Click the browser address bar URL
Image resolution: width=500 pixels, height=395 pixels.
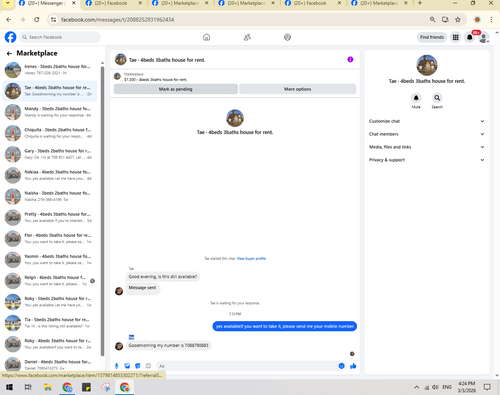click(x=117, y=20)
